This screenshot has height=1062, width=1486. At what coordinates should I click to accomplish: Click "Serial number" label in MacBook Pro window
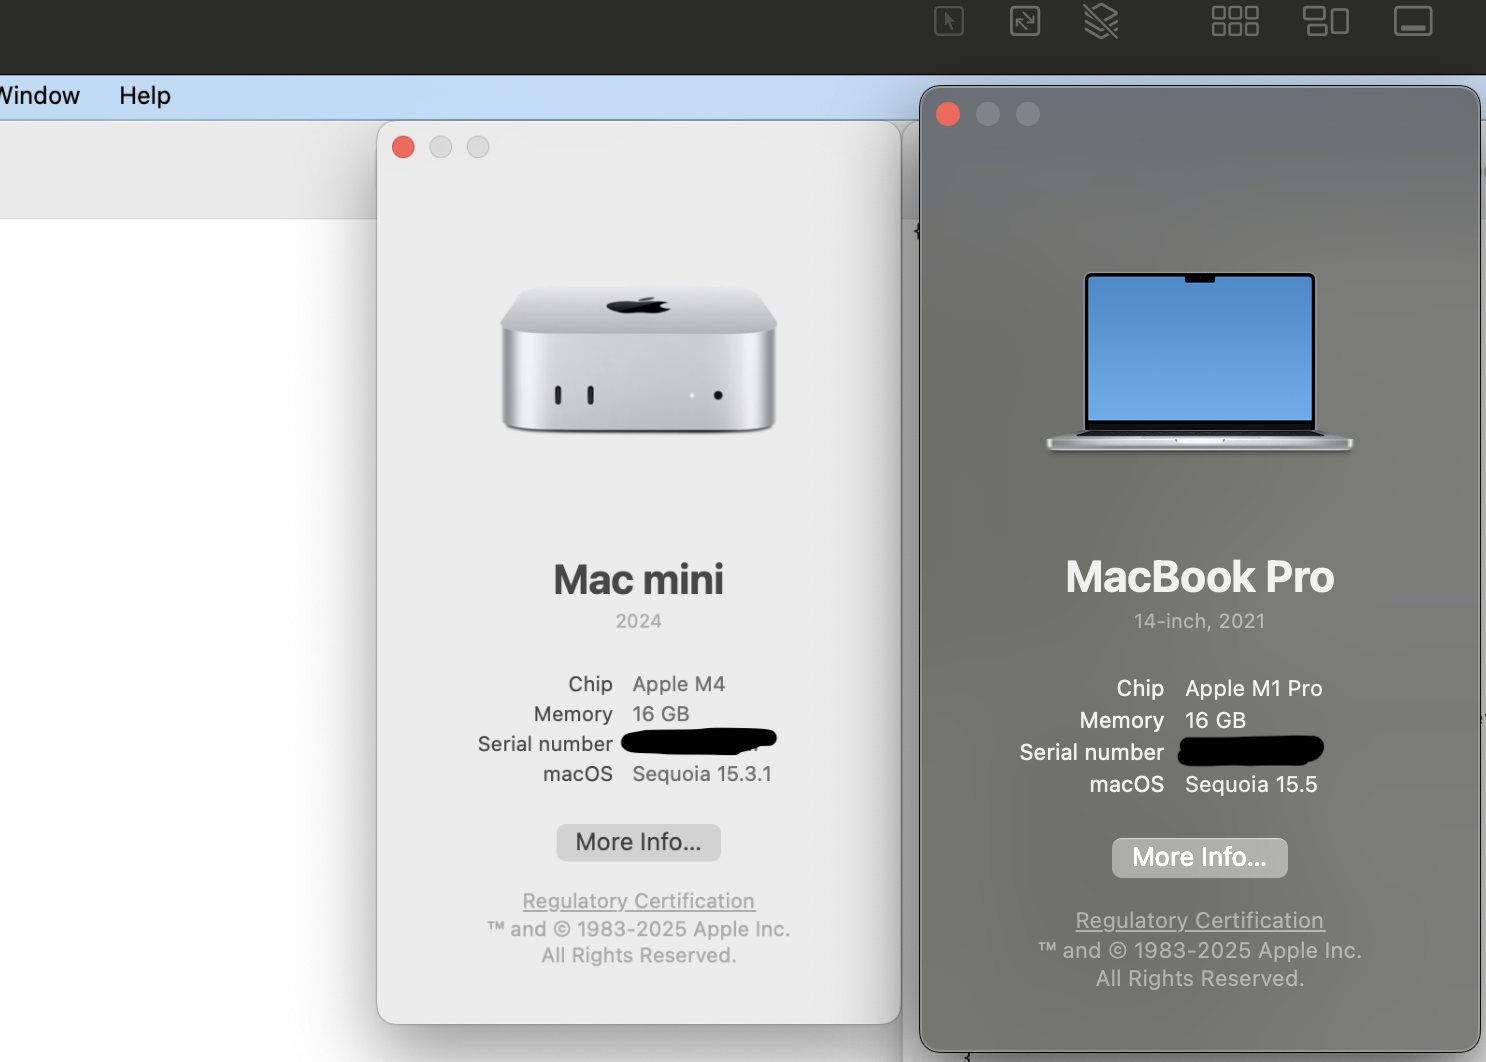(1092, 752)
